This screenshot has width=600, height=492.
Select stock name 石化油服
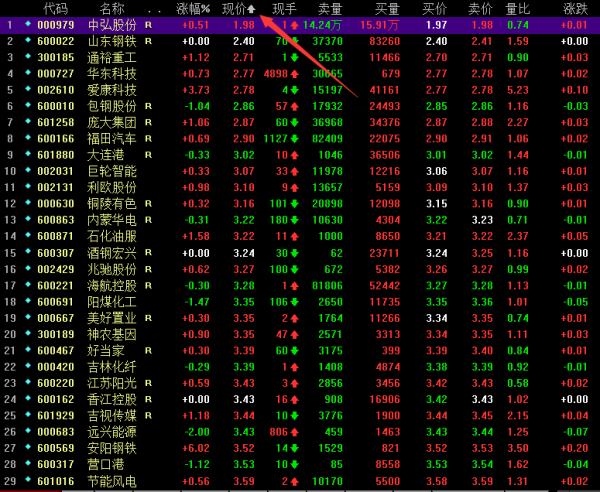pos(112,236)
